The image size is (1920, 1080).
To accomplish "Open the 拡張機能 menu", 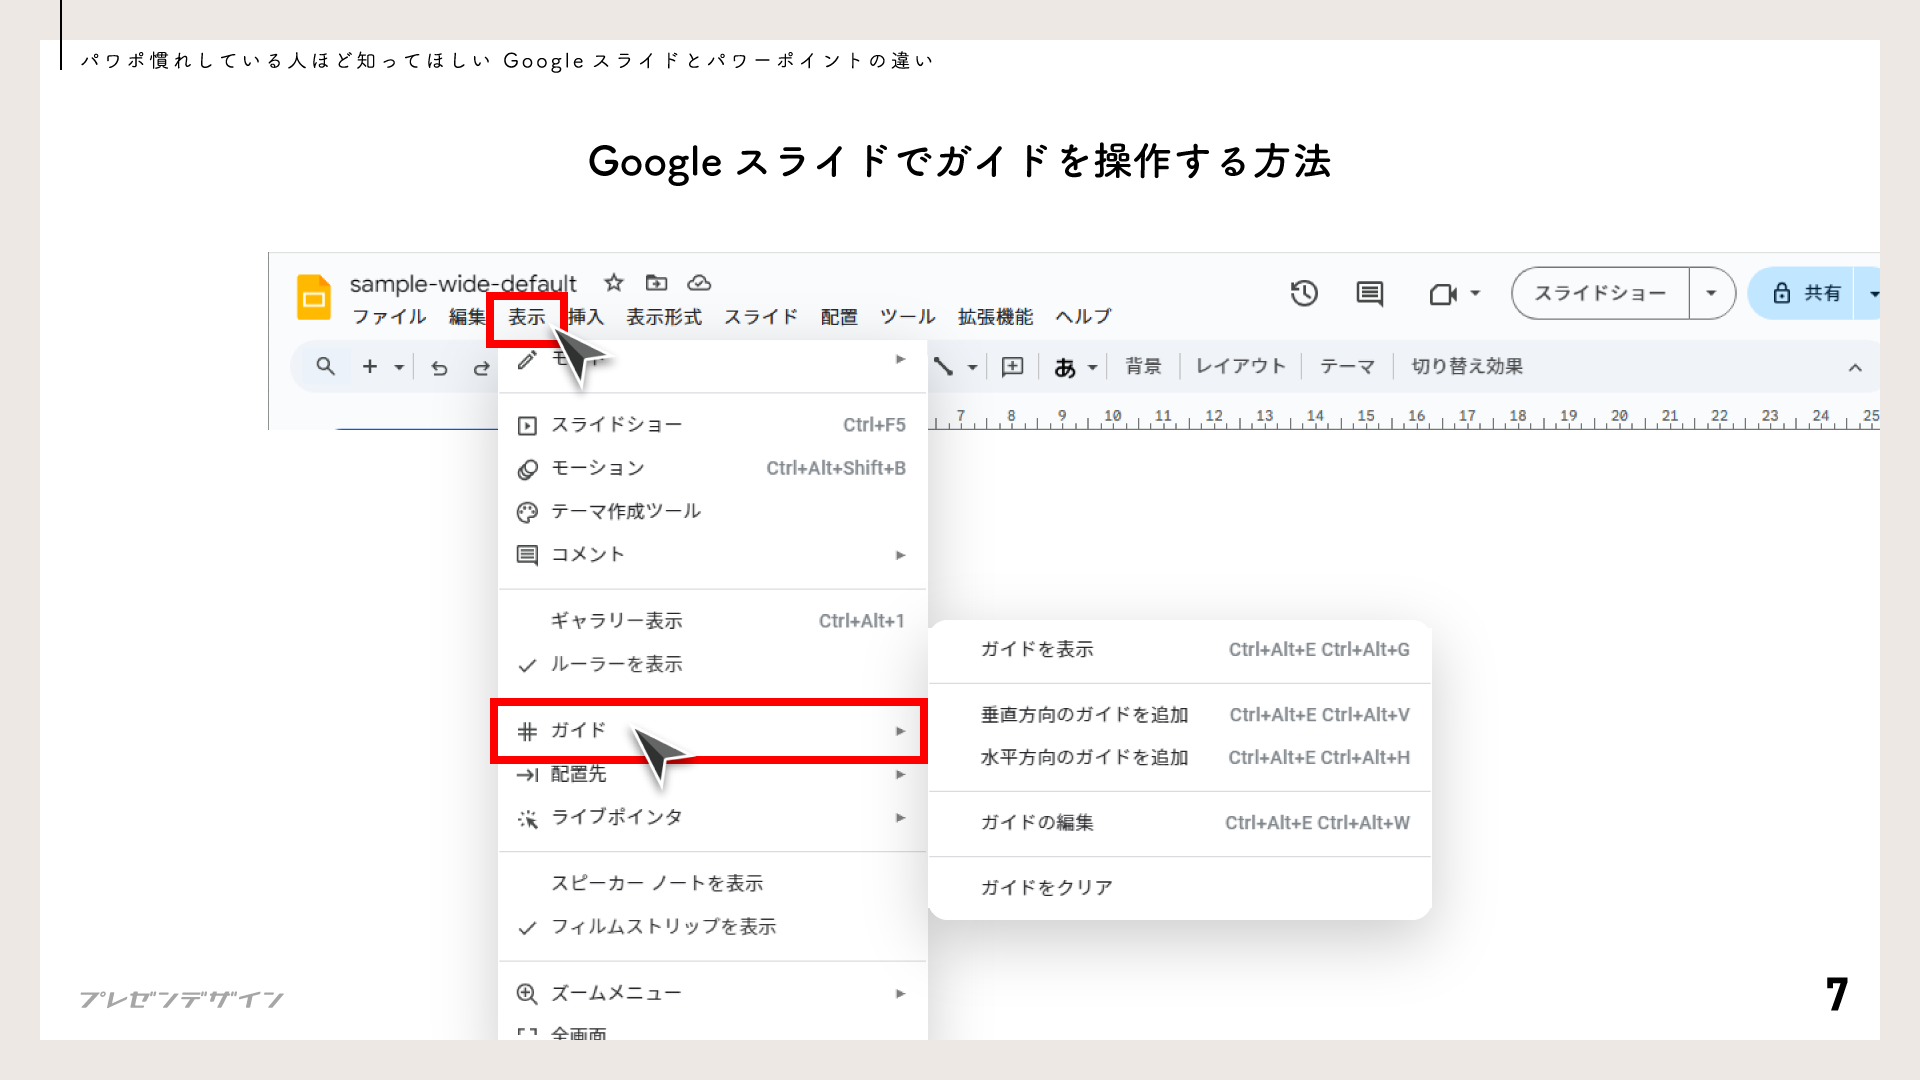I will pos(995,317).
